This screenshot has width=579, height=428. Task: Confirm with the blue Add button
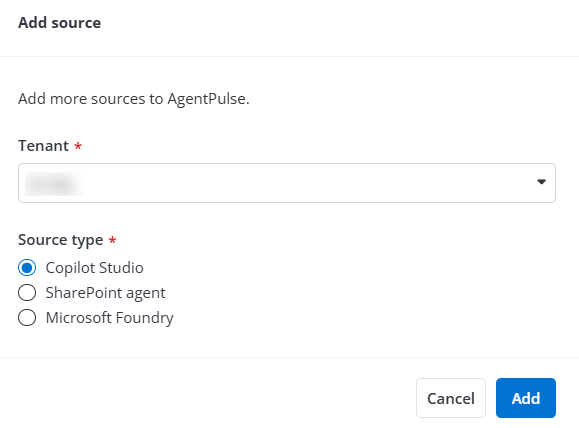point(526,398)
